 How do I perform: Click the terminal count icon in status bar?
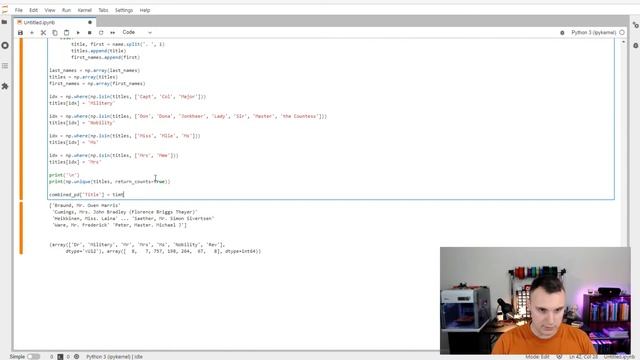(x=60, y=357)
